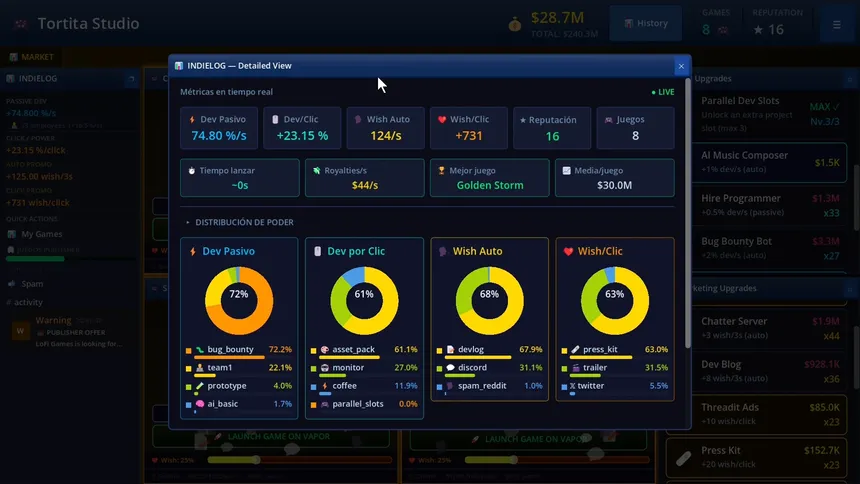Close the INDIELOG Detailed View dialog

tap(681, 66)
